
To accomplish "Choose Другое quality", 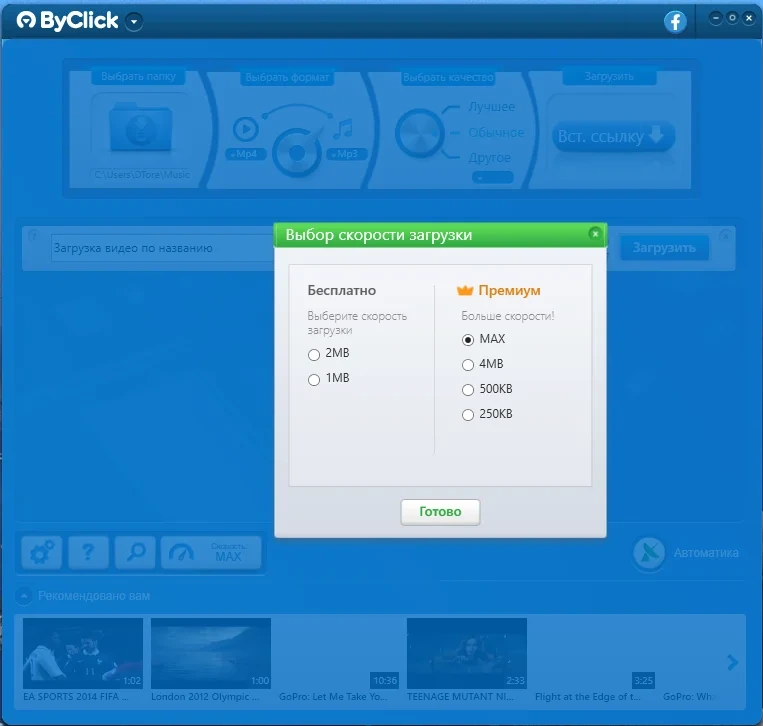I will tap(490, 158).
